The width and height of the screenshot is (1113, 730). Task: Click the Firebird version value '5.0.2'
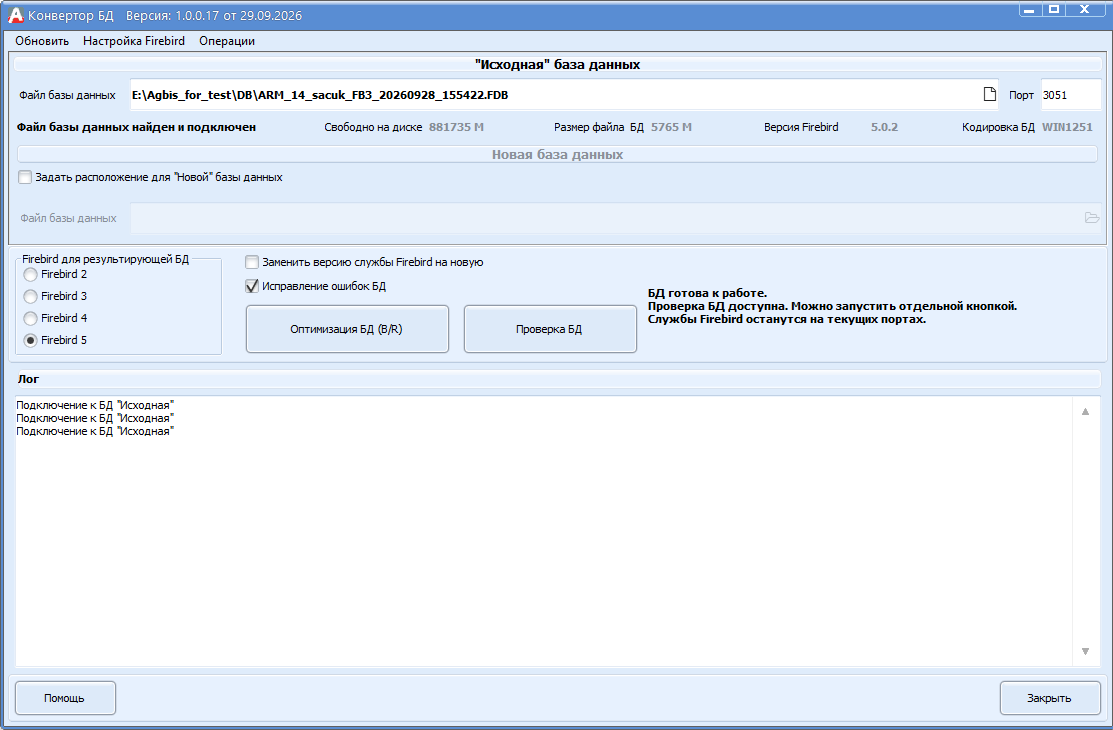pos(884,127)
